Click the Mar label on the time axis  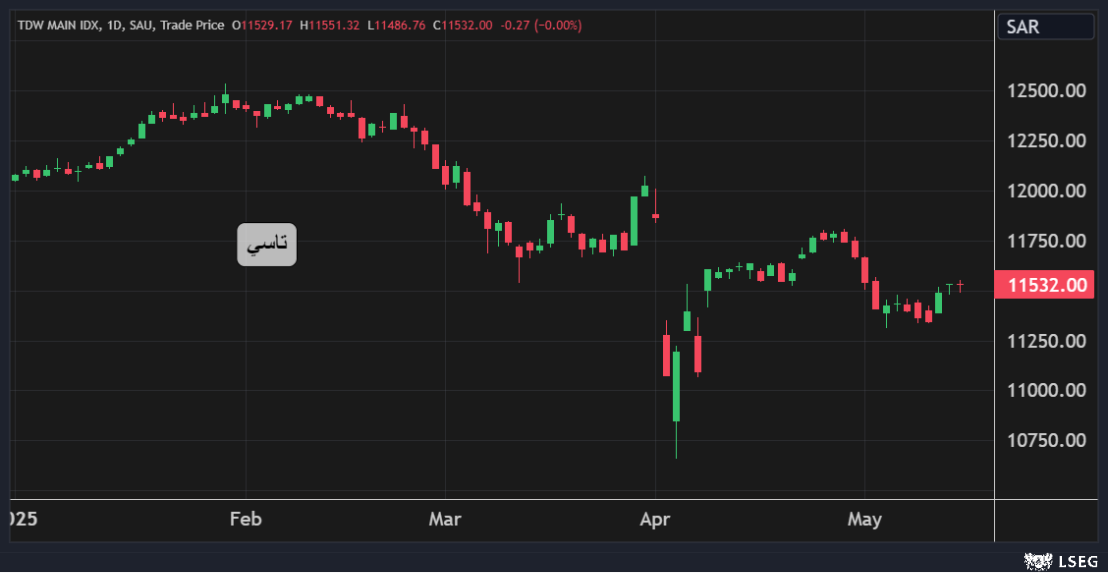tap(444, 519)
